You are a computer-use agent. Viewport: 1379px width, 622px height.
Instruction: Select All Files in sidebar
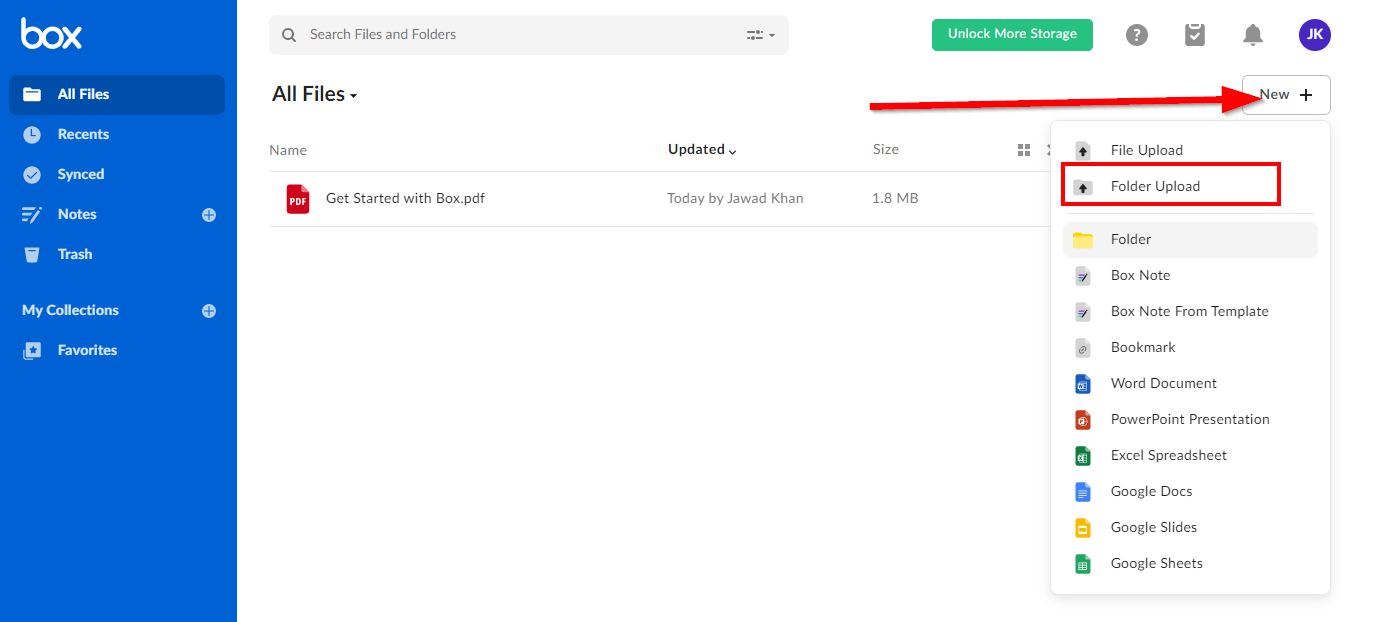(x=117, y=95)
